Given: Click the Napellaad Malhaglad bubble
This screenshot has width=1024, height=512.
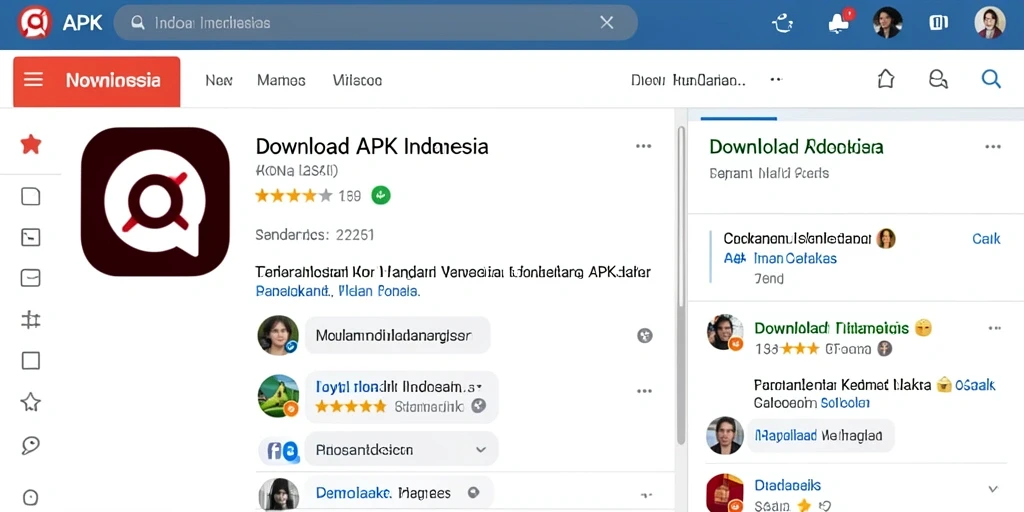Looking at the screenshot, I should coord(820,435).
